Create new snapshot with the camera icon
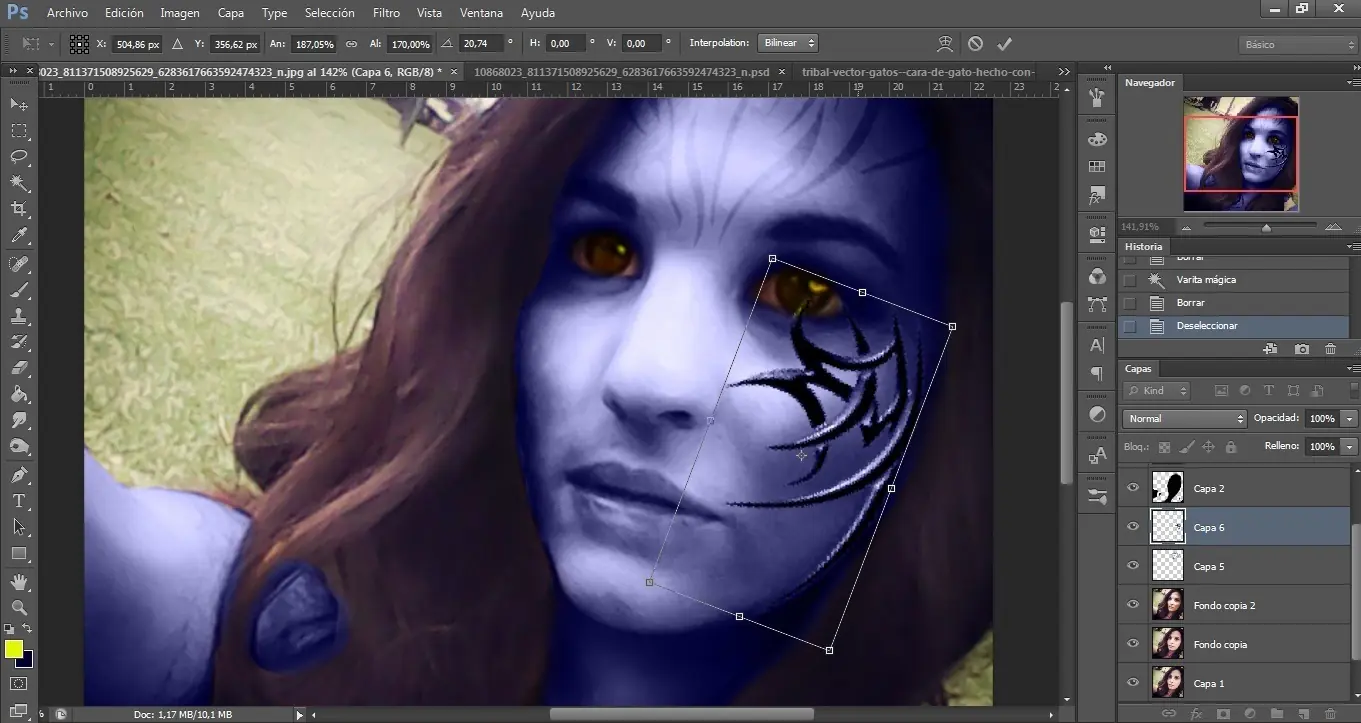1361x723 pixels. 1301,349
